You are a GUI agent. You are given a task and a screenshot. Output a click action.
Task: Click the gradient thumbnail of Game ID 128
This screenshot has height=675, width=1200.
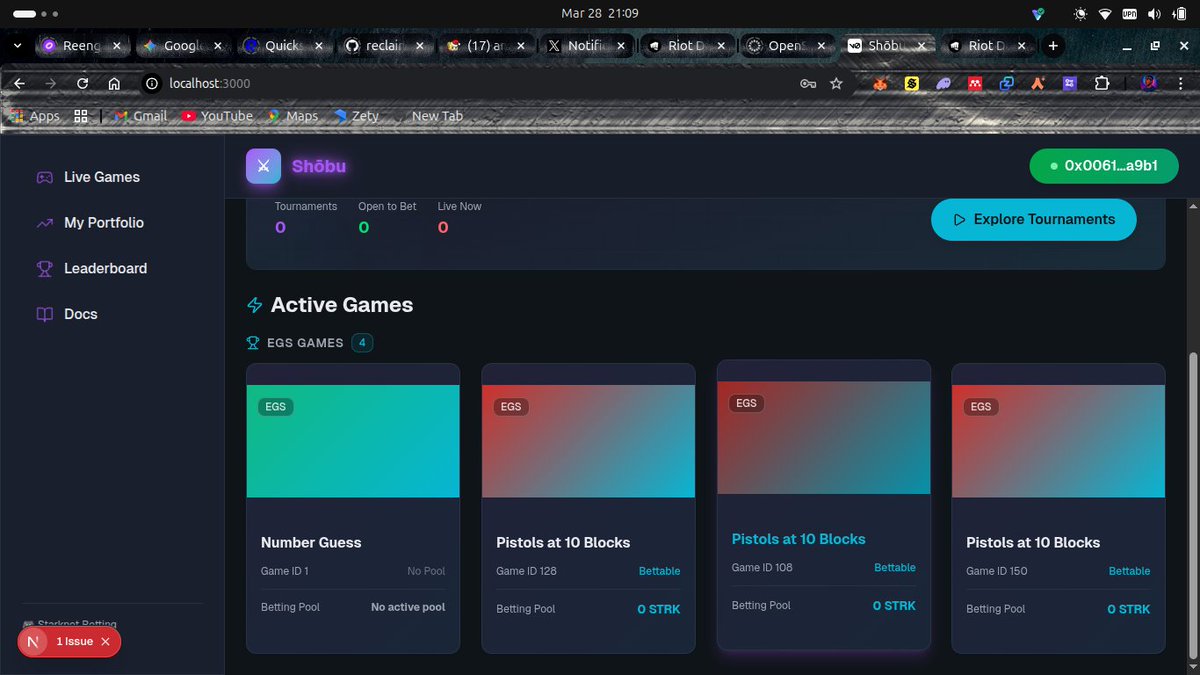coord(588,441)
